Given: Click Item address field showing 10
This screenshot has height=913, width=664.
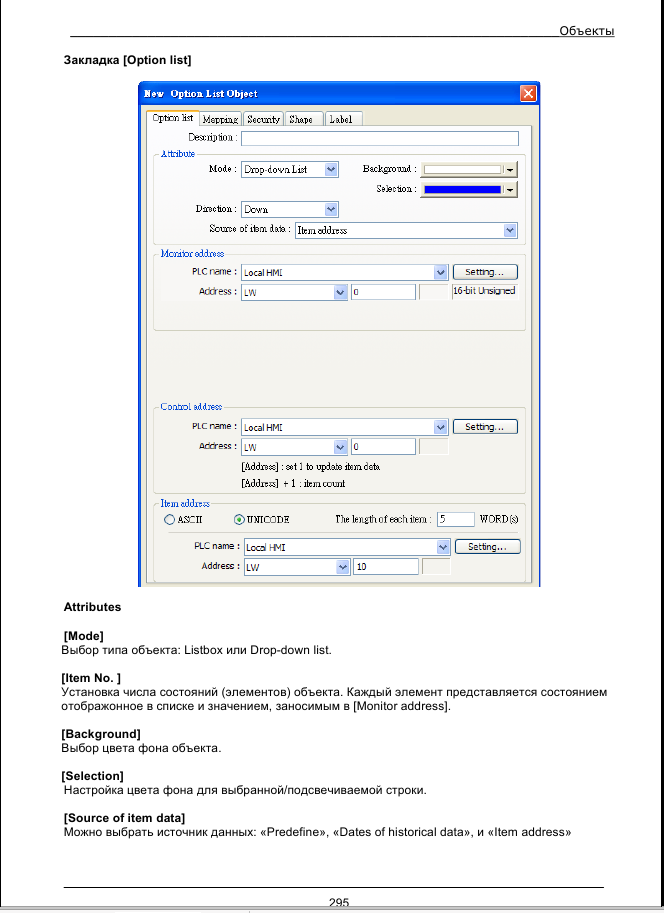Looking at the screenshot, I should tap(386, 567).
